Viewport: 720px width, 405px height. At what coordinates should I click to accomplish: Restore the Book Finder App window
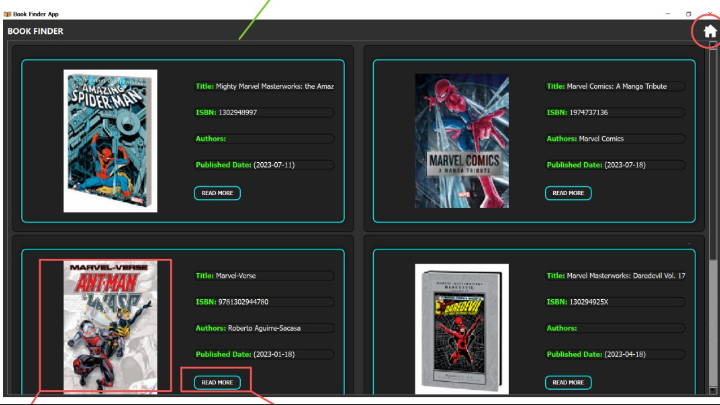[688, 14]
